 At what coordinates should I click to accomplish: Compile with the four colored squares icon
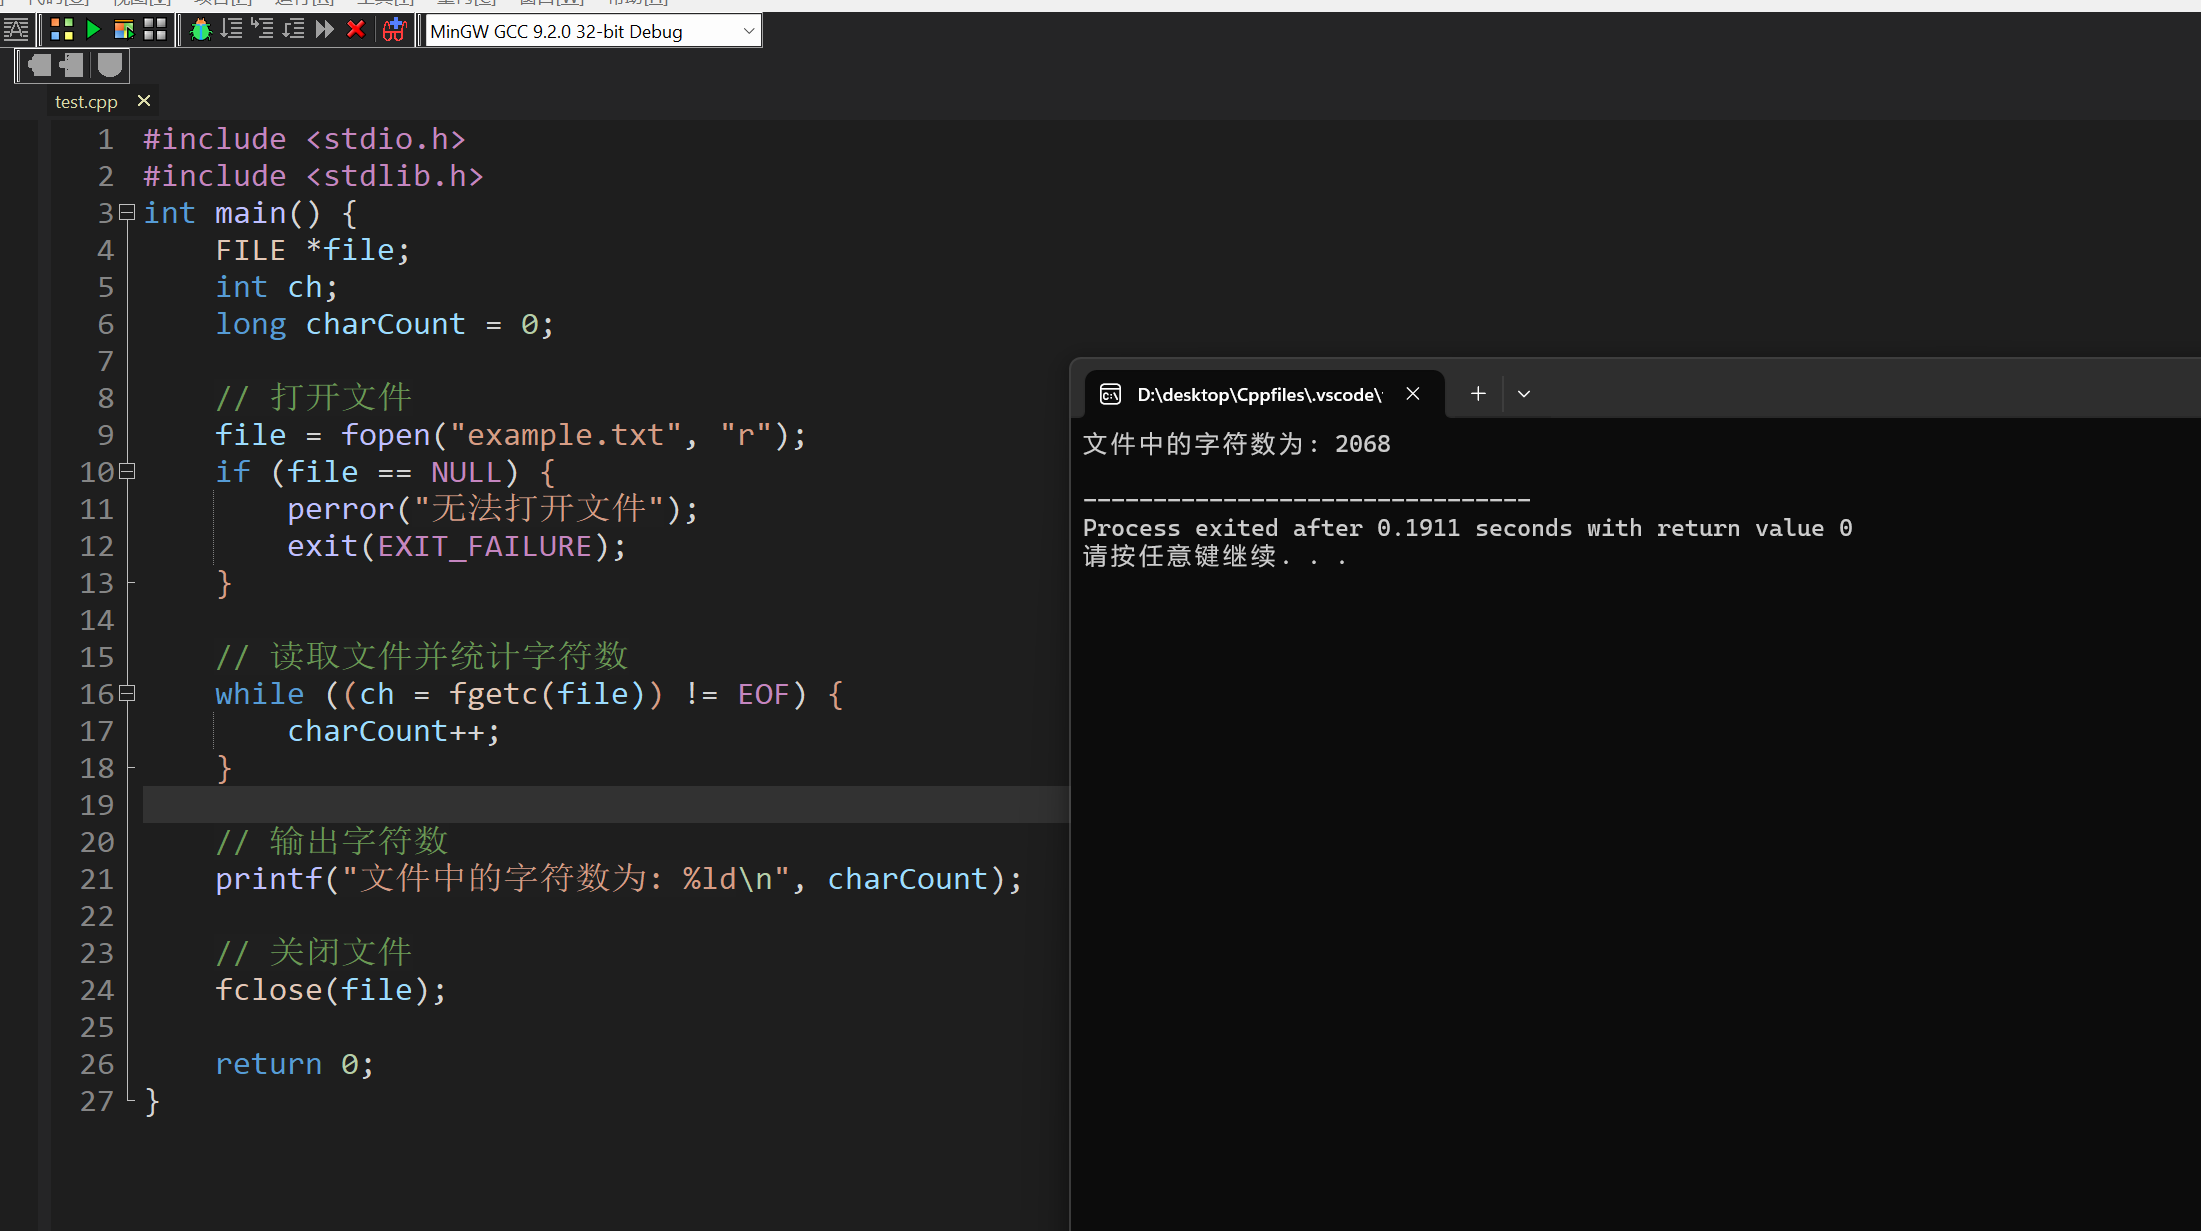(62, 30)
